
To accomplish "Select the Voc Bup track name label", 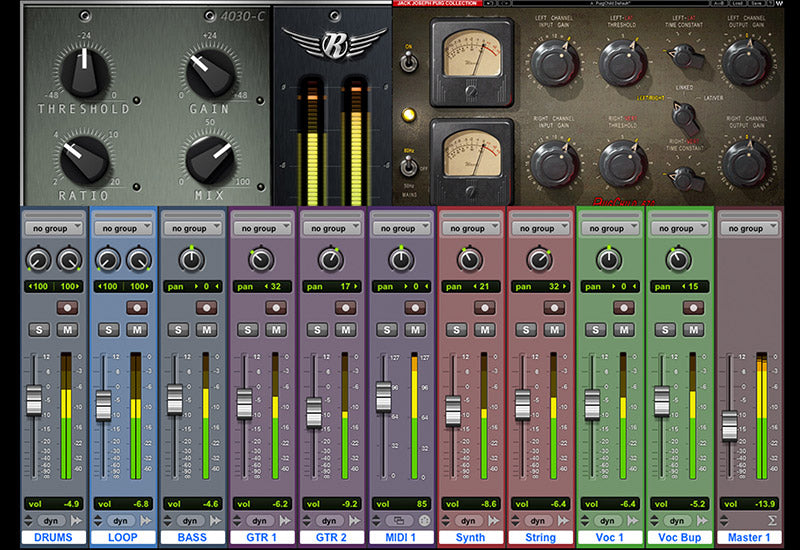I will (x=680, y=538).
